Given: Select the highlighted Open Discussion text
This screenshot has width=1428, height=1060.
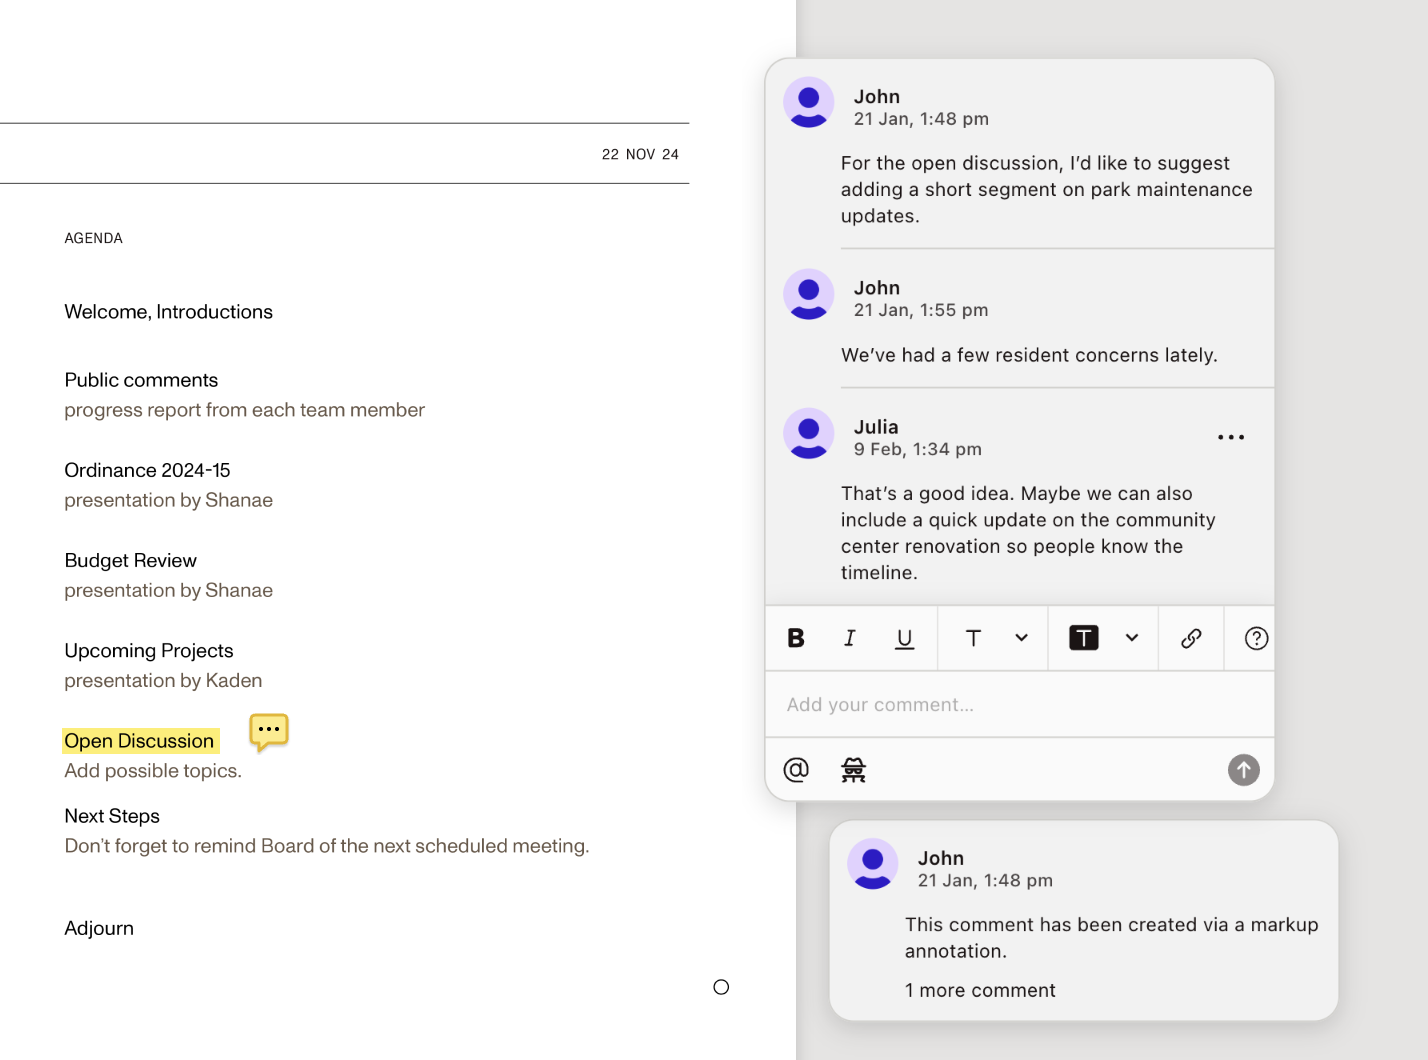Looking at the screenshot, I should (x=140, y=741).
